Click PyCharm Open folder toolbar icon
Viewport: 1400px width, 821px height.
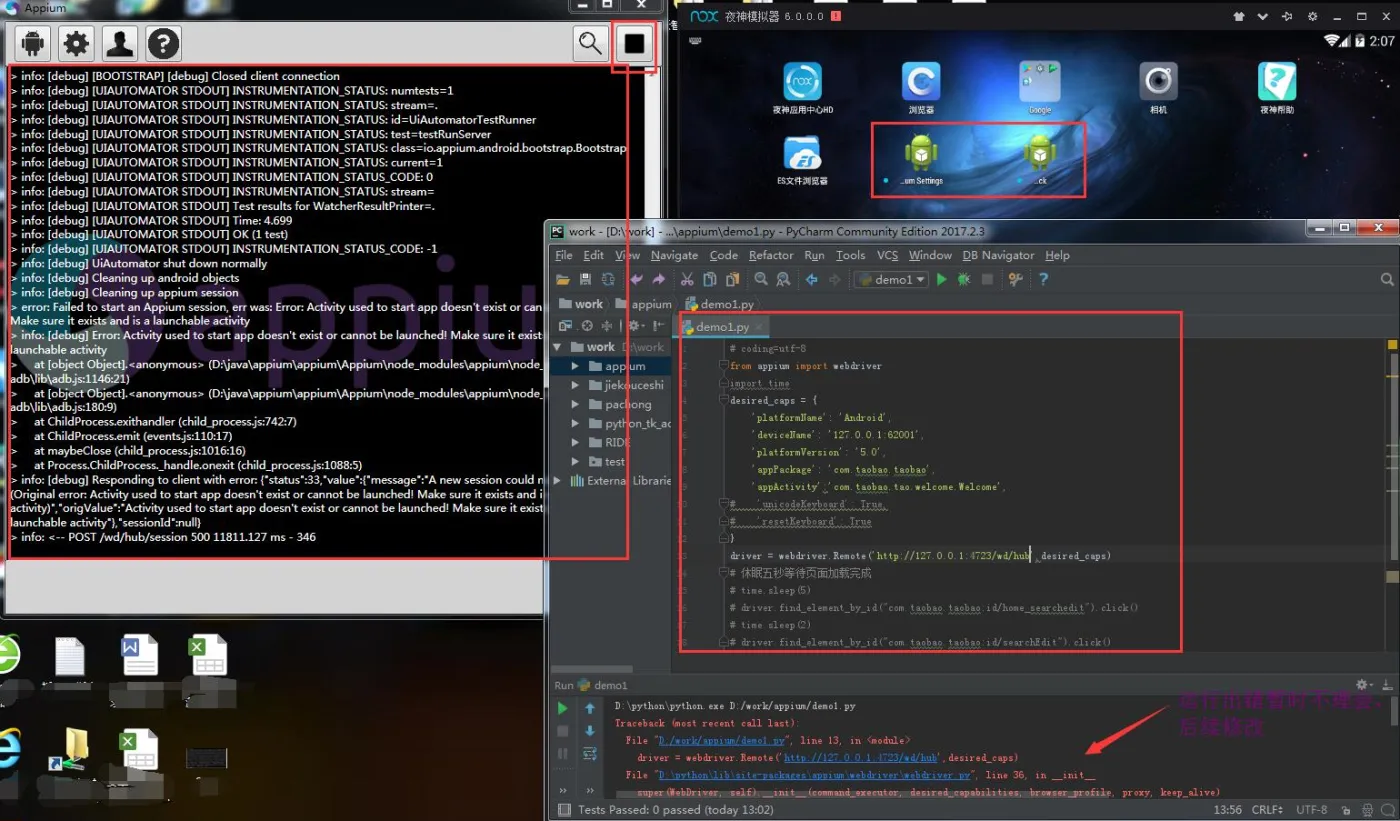coord(563,280)
